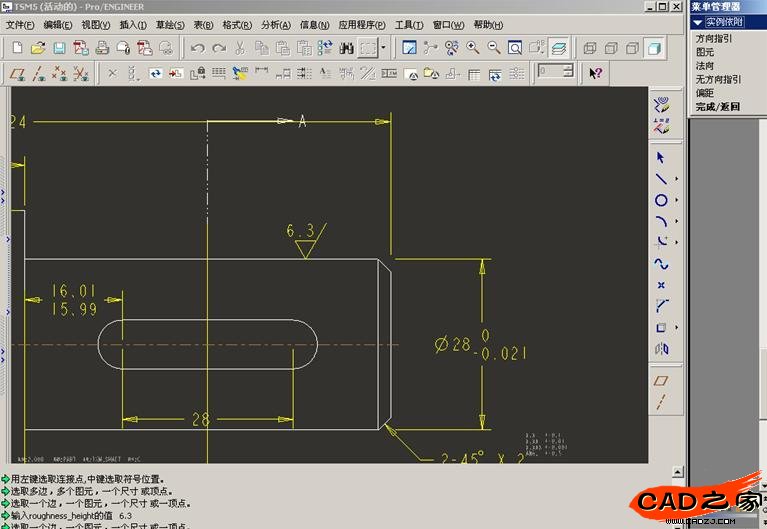Screen dimensions: 767x529
Task: Open a file with the folder icon
Action: [38, 47]
